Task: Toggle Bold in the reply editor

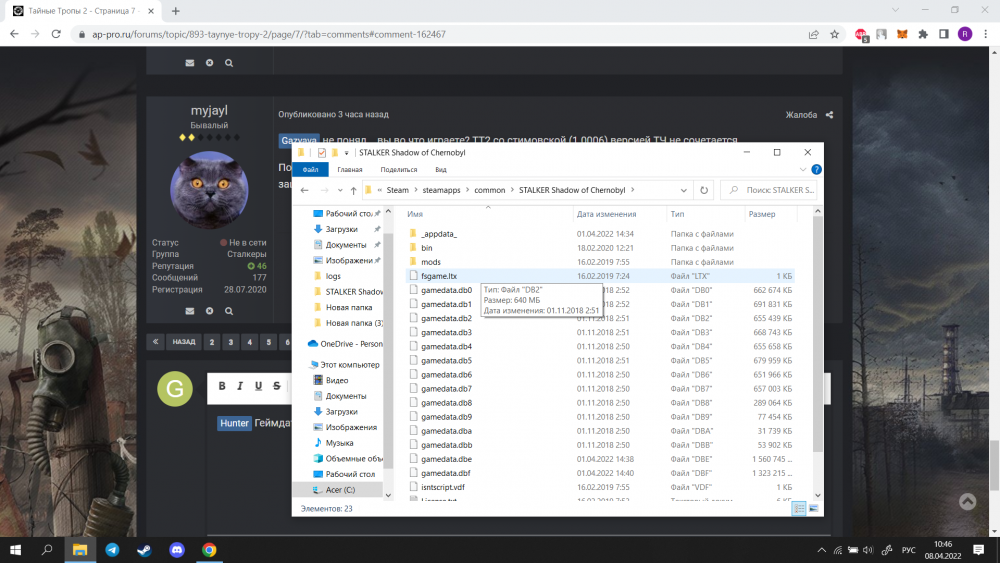Action: (x=223, y=386)
